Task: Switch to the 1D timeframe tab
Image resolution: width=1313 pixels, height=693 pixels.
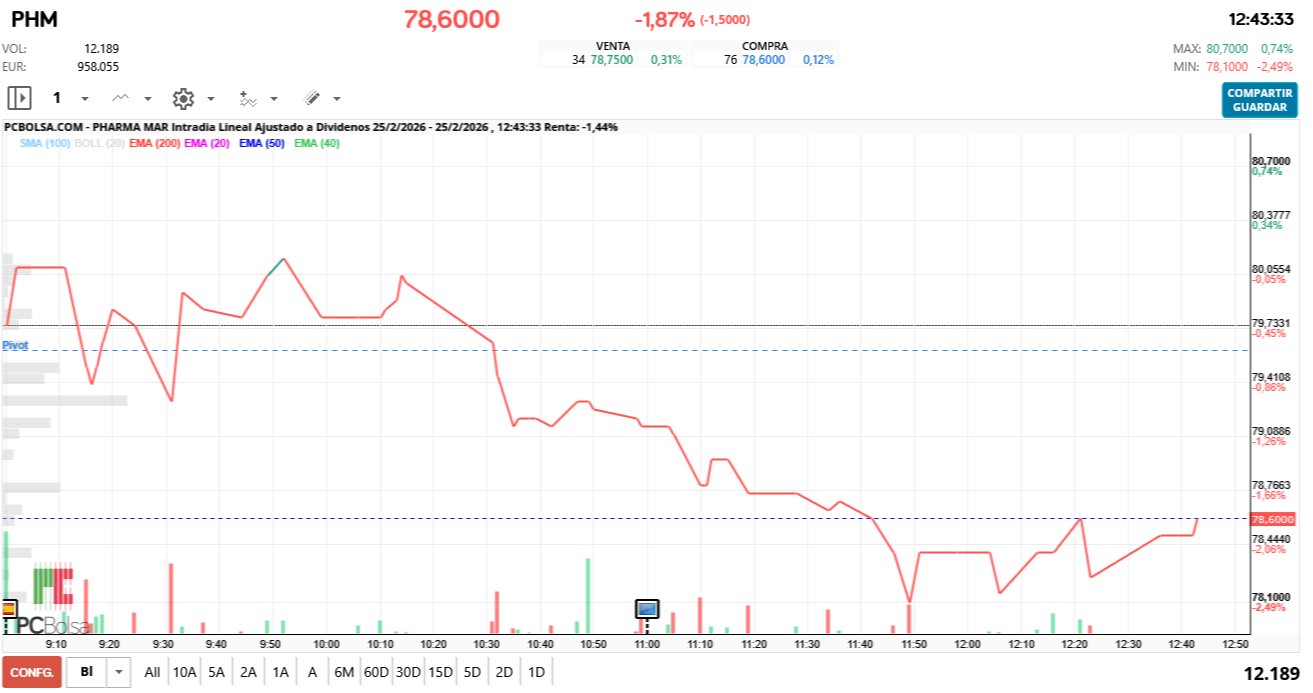Action: click(537, 672)
